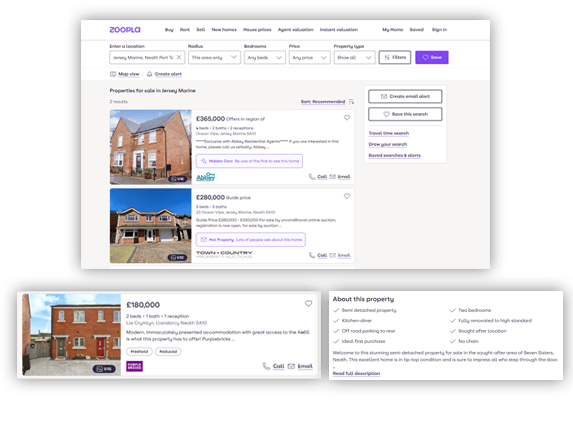Click the Freehold tag
This screenshot has height=428, width=573.
[139, 351]
